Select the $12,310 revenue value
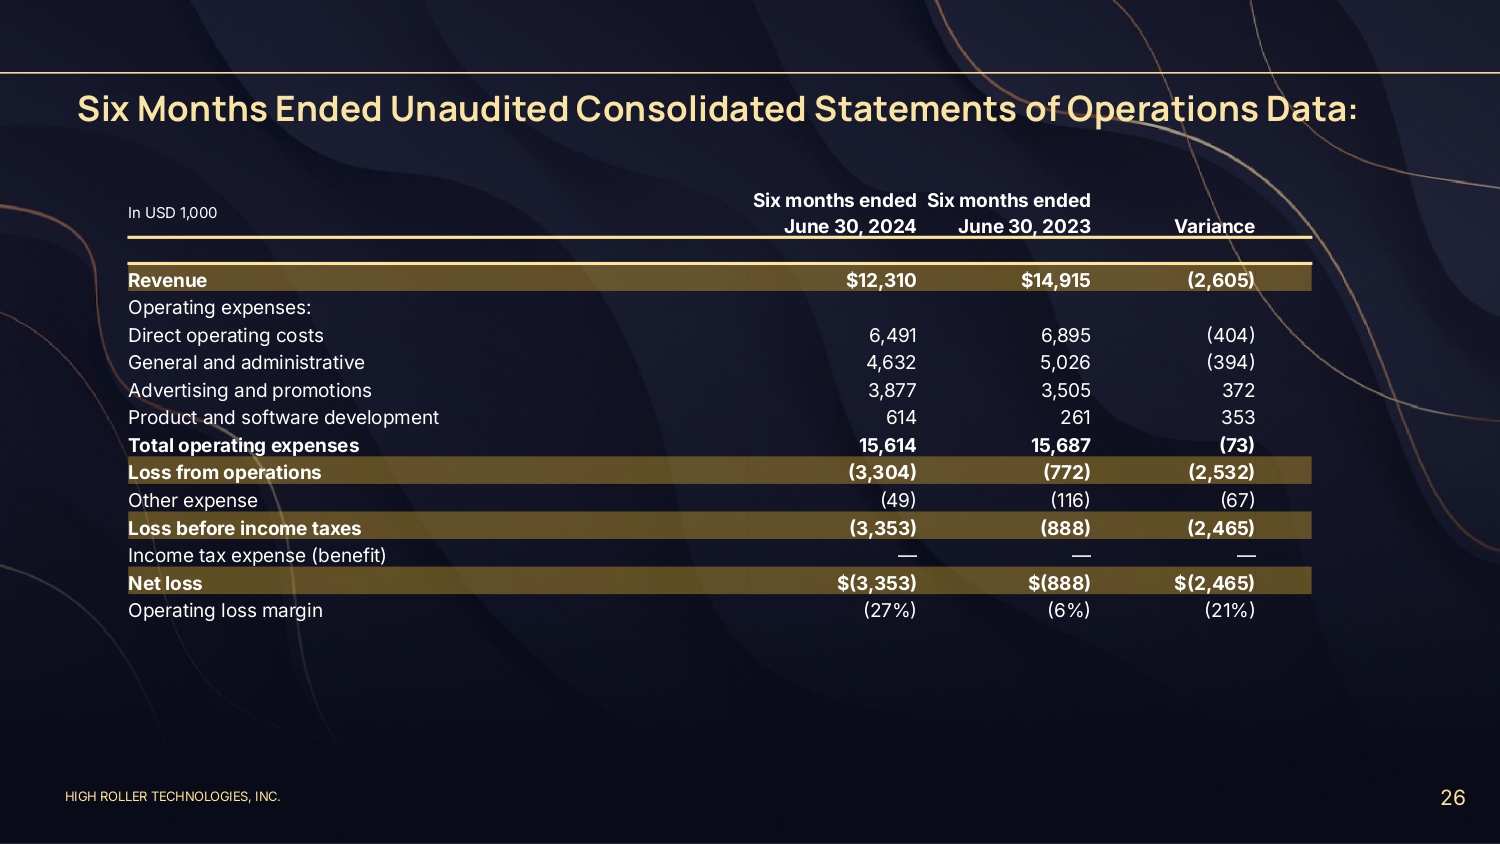 [x=881, y=280]
